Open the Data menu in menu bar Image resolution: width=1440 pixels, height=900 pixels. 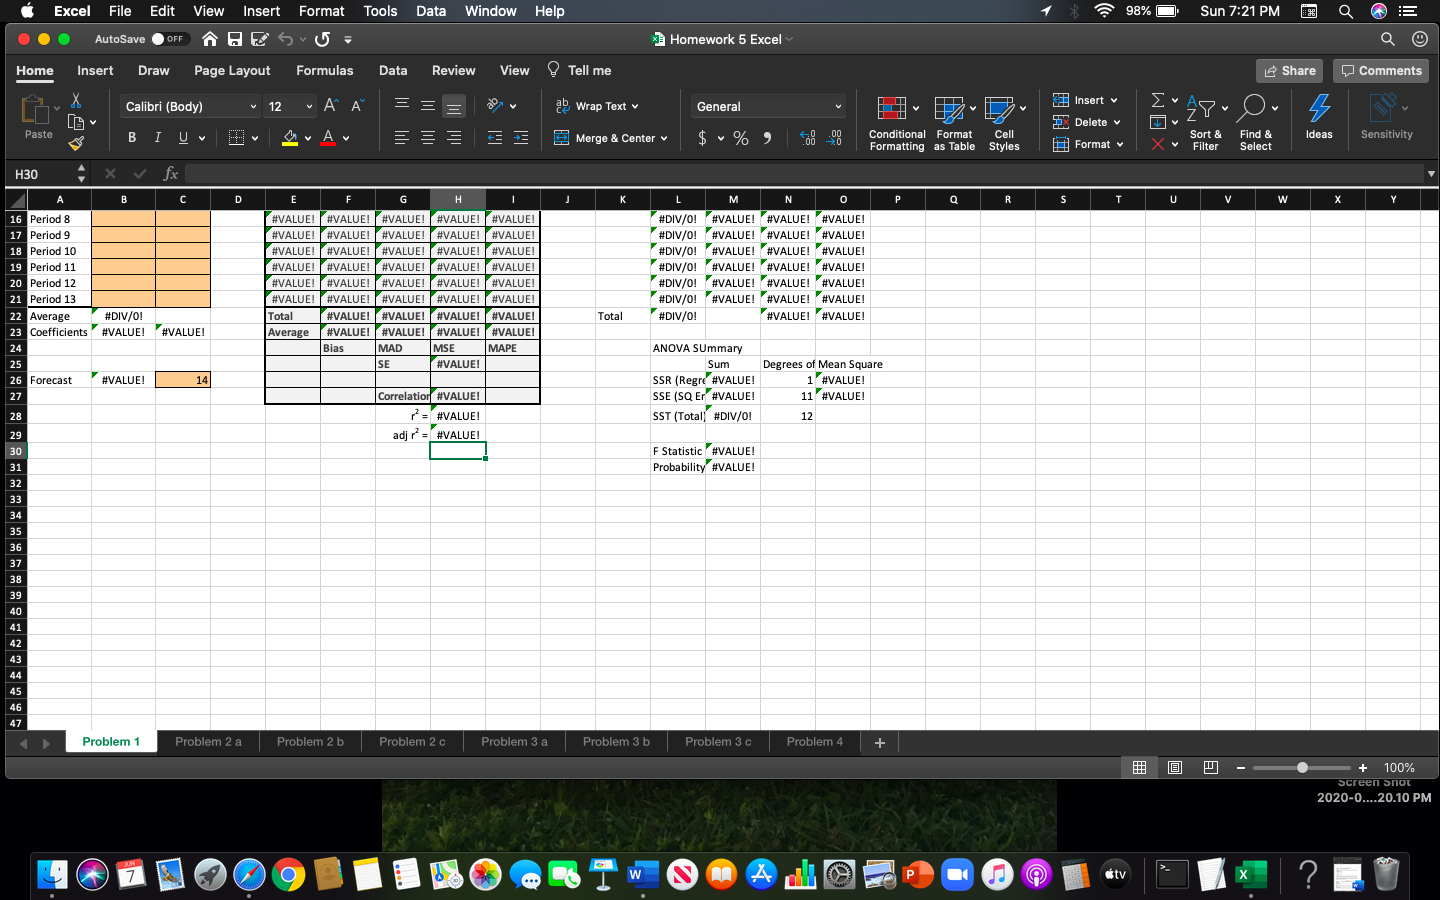431,11
